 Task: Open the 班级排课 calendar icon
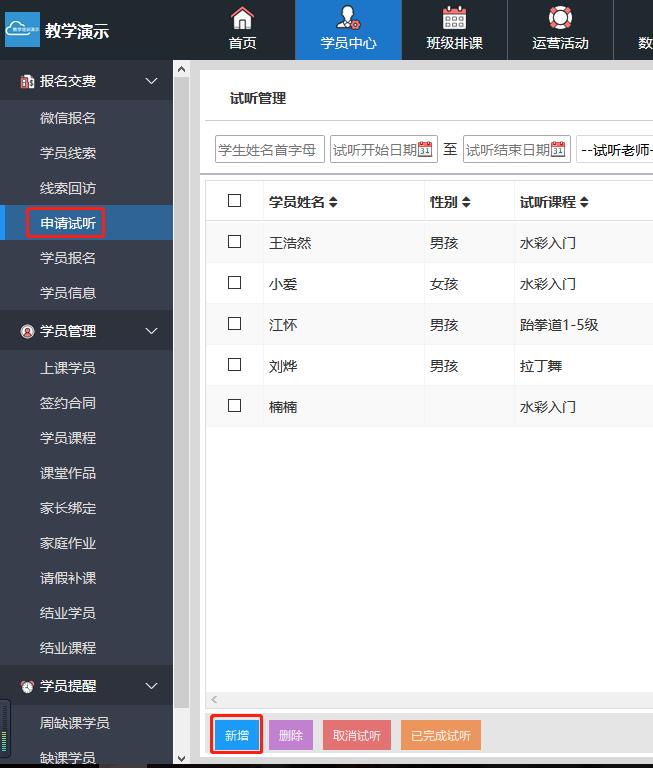454,18
